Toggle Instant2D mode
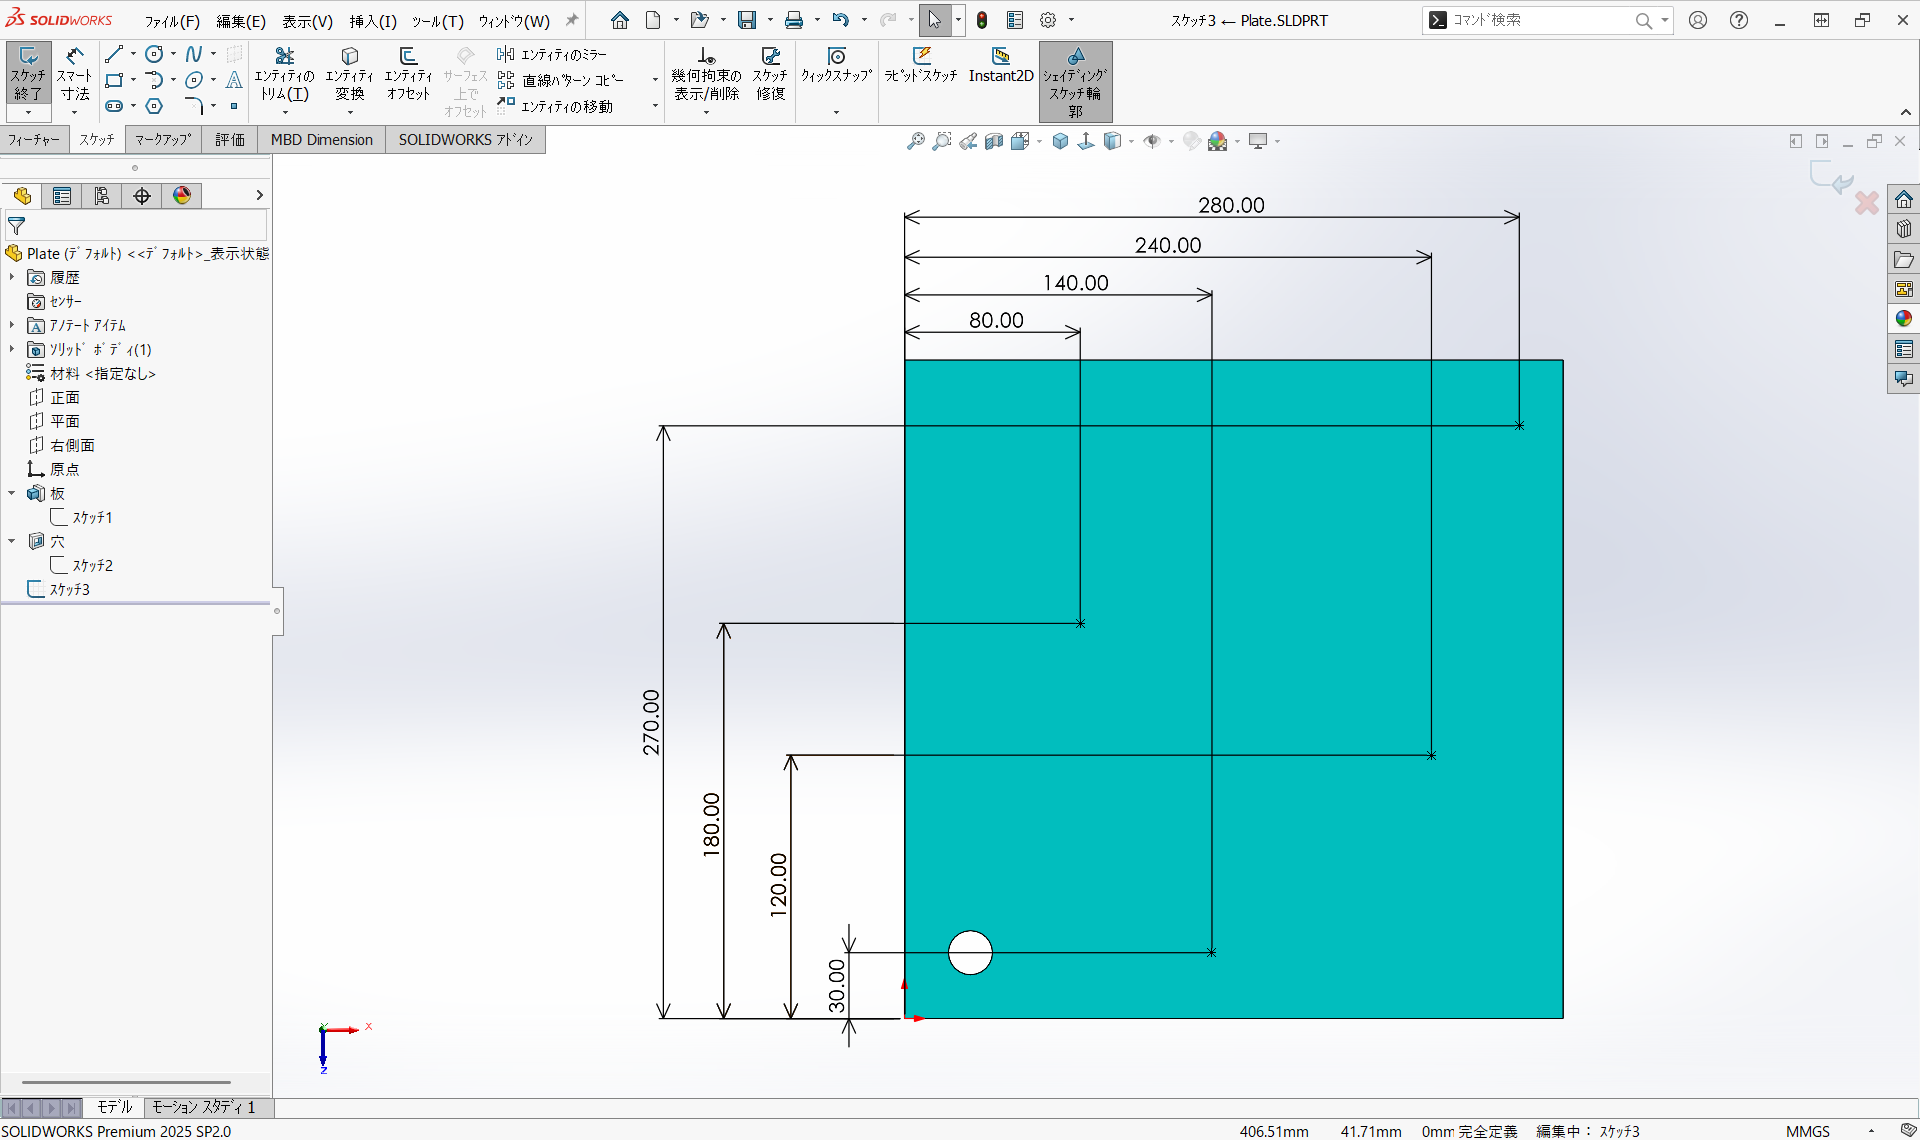The image size is (1920, 1140). click(x=1001, y=65)
